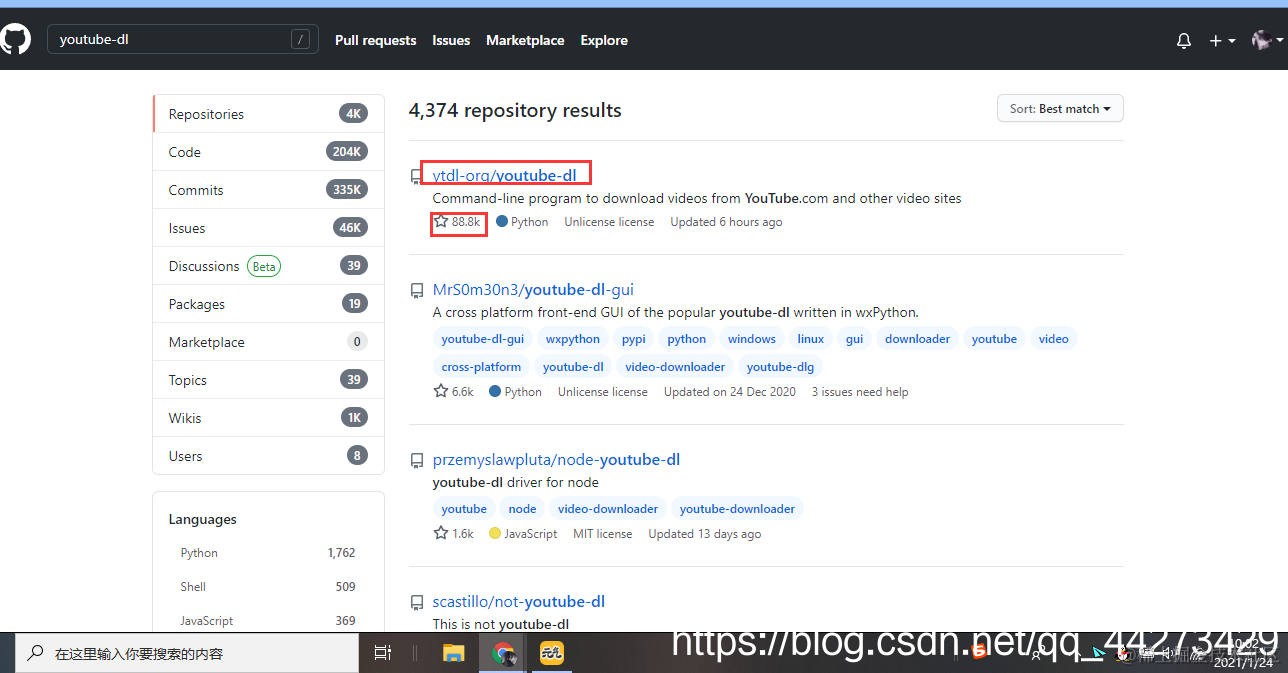Screen dimensions: 1288x673
Task: Filter by Python language
Action: click(x=268, y=553)
